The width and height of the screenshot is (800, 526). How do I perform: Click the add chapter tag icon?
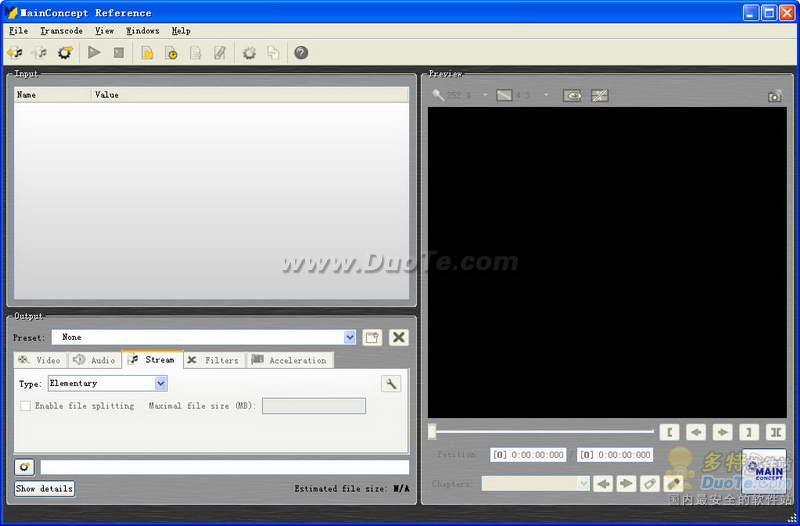[649, 483]
